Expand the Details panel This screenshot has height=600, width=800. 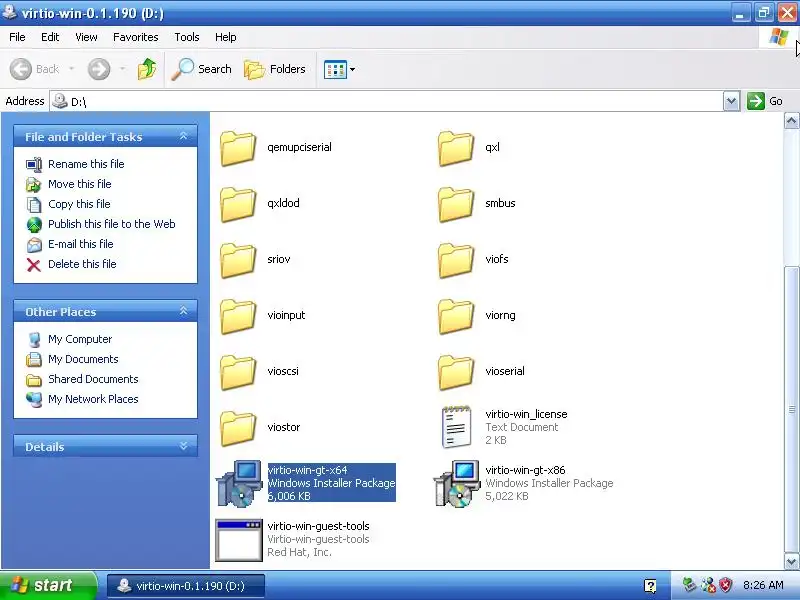[x=184, y=446]
